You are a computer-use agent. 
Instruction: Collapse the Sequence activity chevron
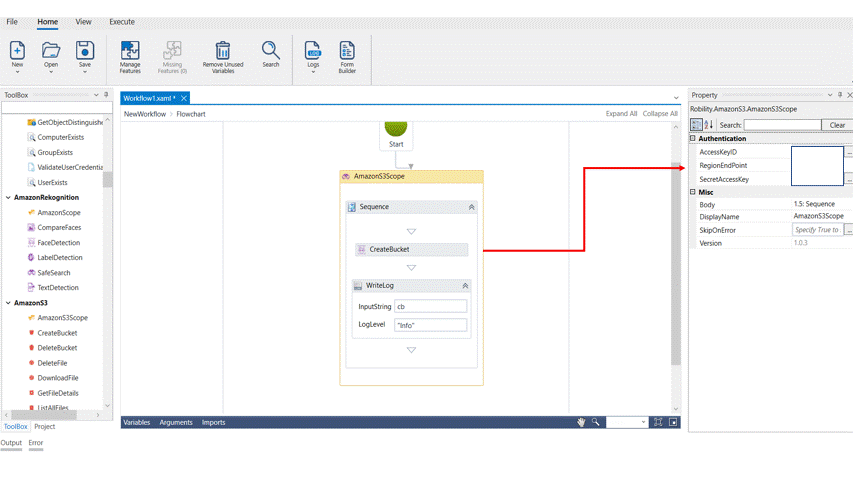point(472,207)
